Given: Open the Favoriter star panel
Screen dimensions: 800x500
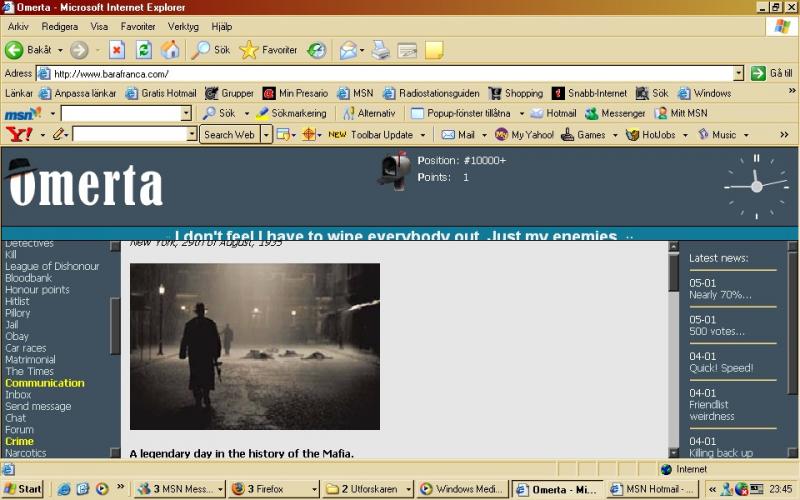Looking at the screenshot, I should 268,50.
